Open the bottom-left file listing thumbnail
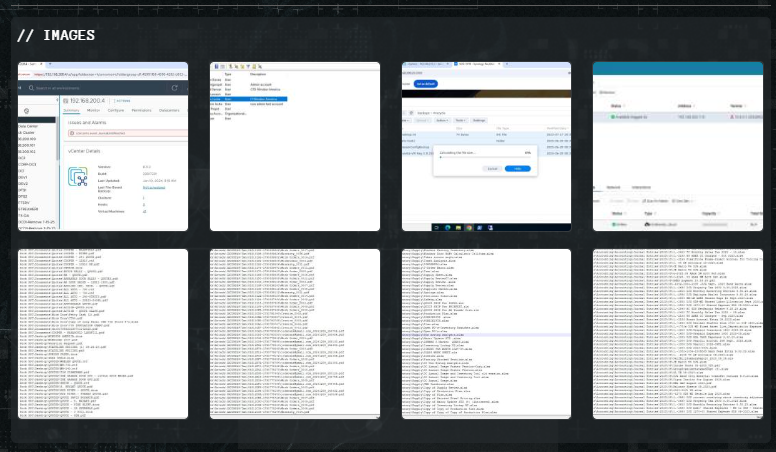 coord(103,333)
